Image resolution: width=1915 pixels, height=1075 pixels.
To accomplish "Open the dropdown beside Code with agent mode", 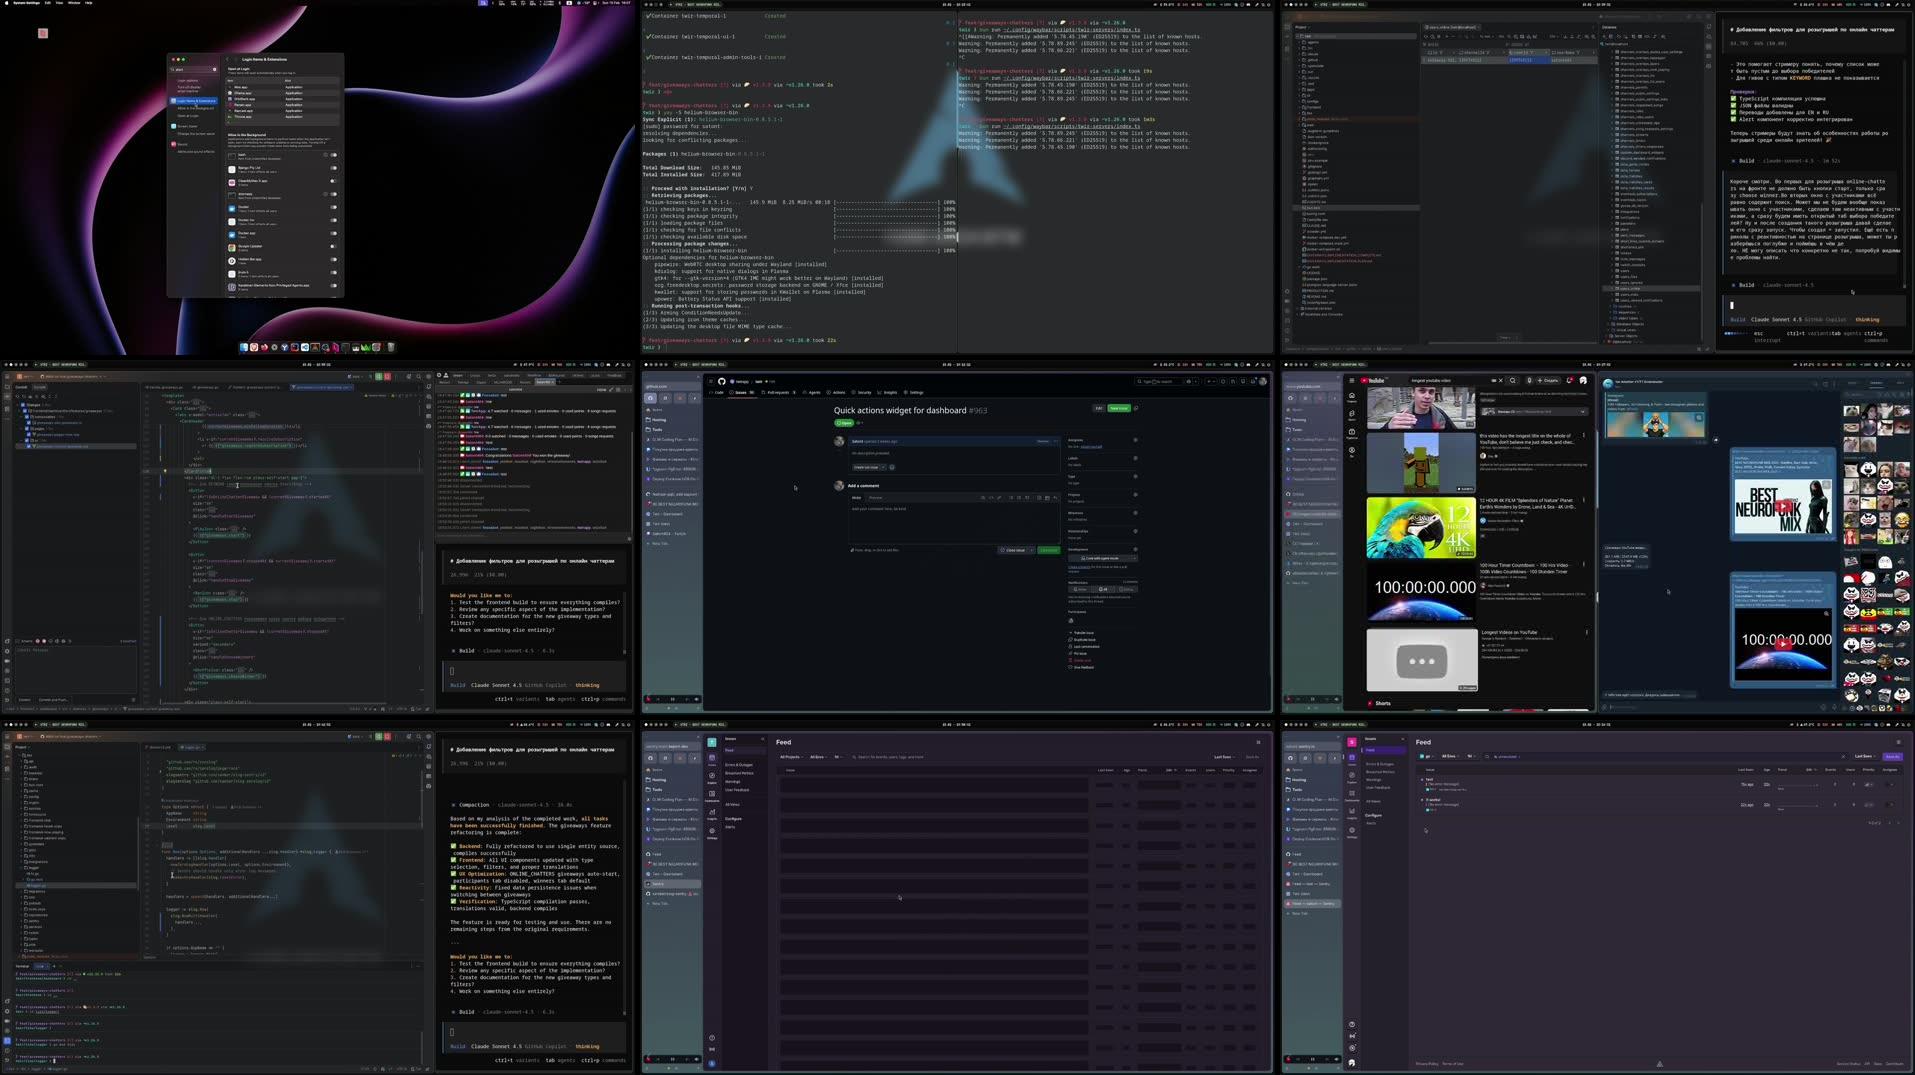I will tap(1134, 558).
